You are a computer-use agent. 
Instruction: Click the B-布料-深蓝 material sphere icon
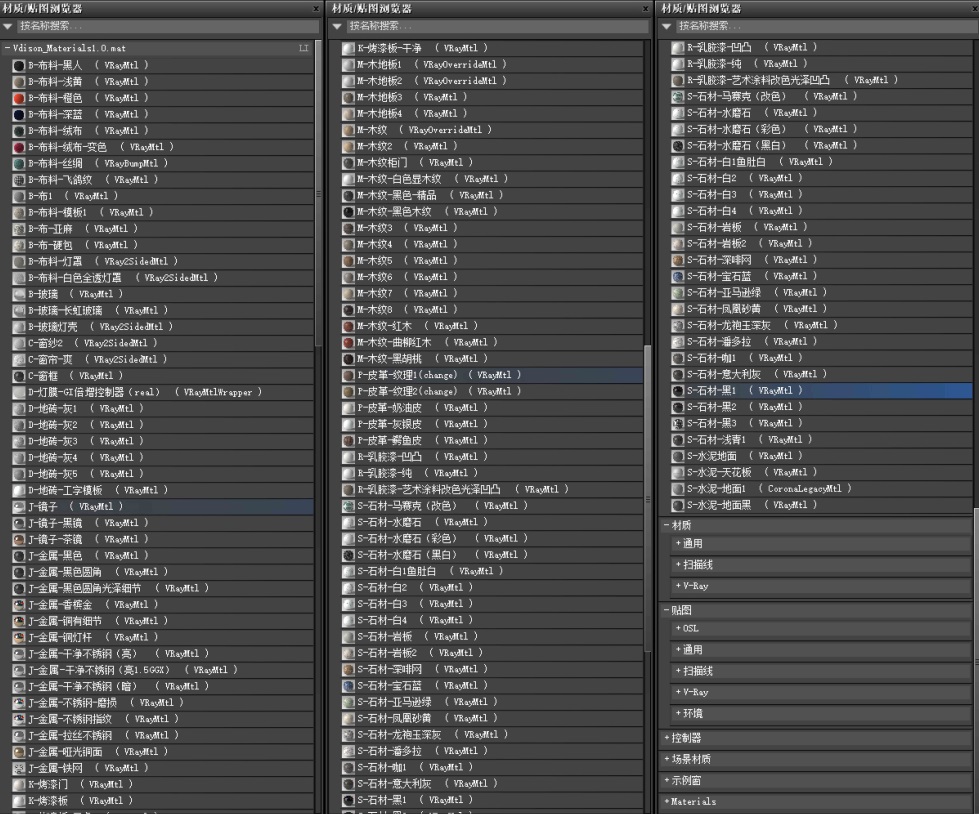(19, 114)
